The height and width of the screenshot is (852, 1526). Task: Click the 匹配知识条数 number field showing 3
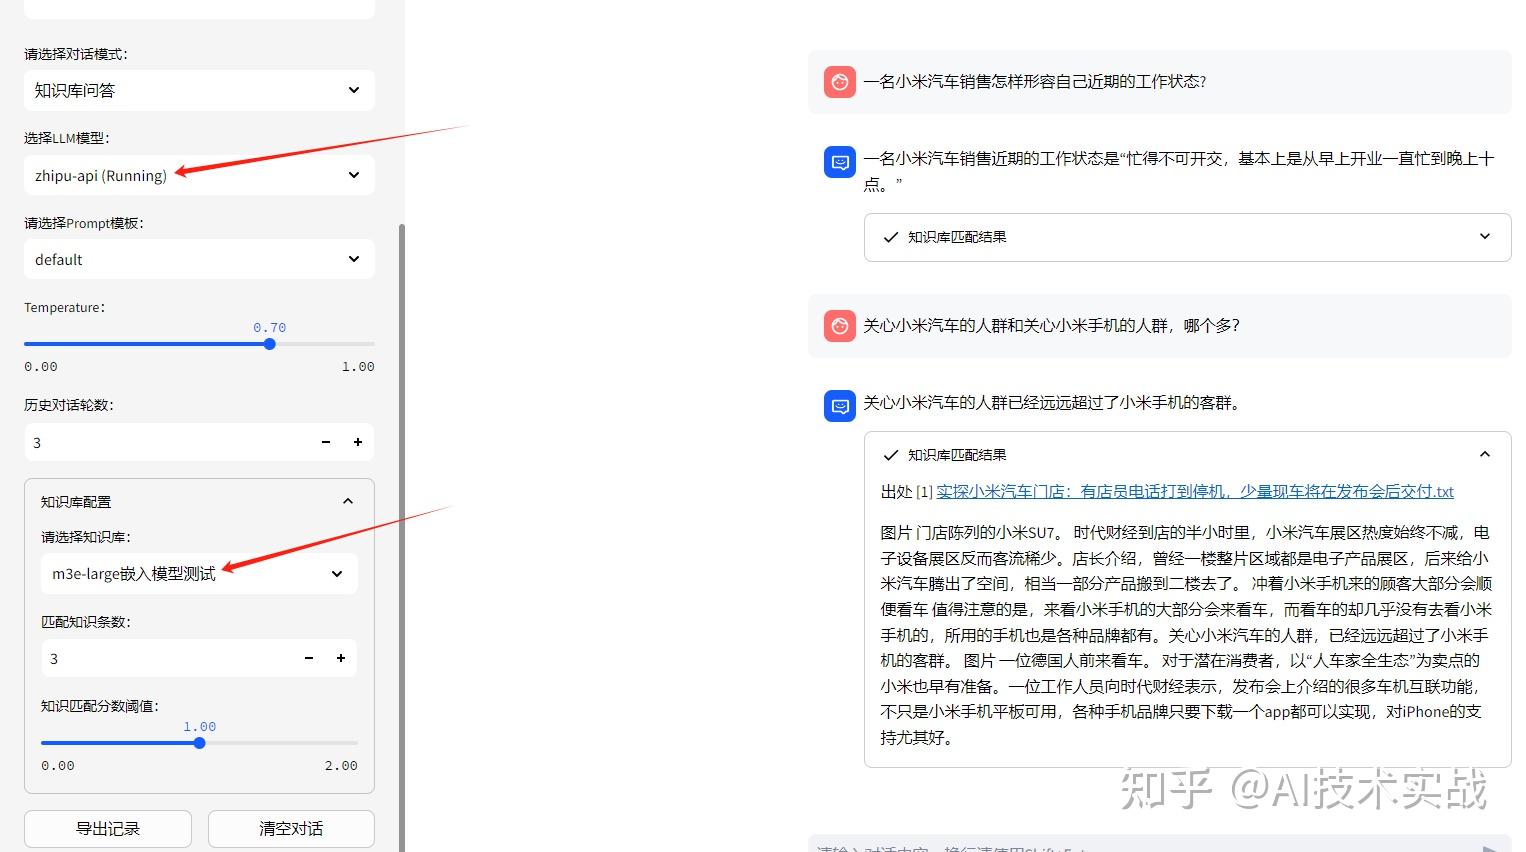pyautogui.click(x=165, y=658)
